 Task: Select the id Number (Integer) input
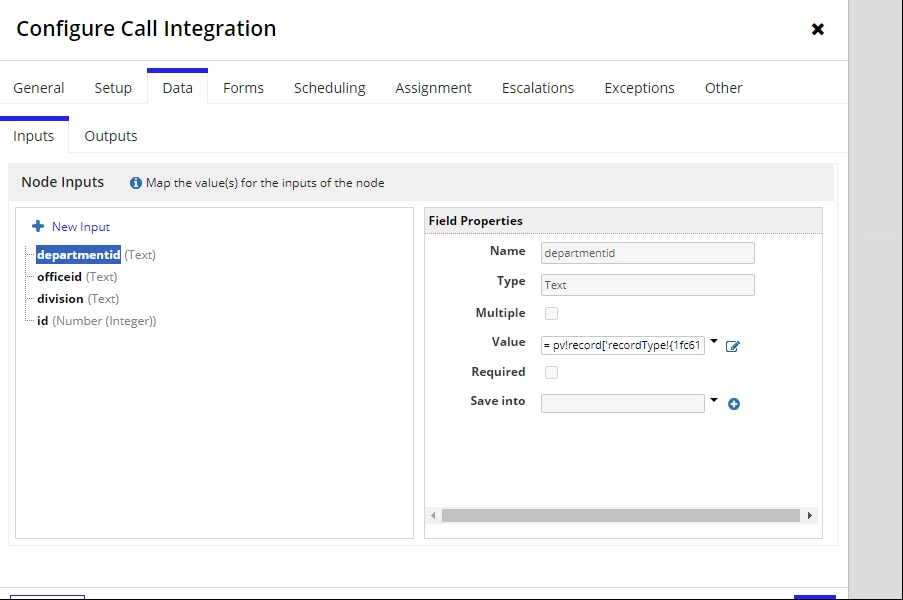(96, 321)
